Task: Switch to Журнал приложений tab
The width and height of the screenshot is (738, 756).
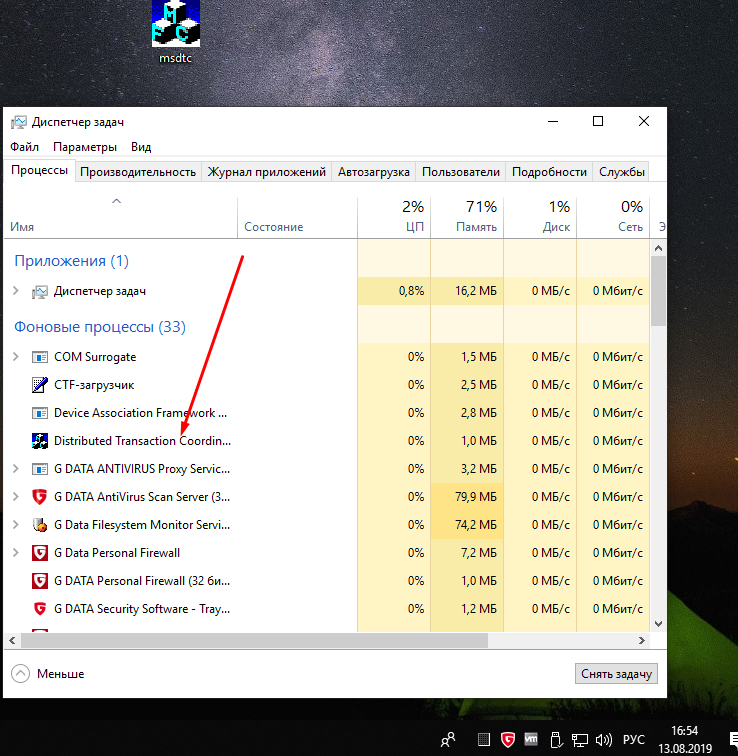Action: 267,172
